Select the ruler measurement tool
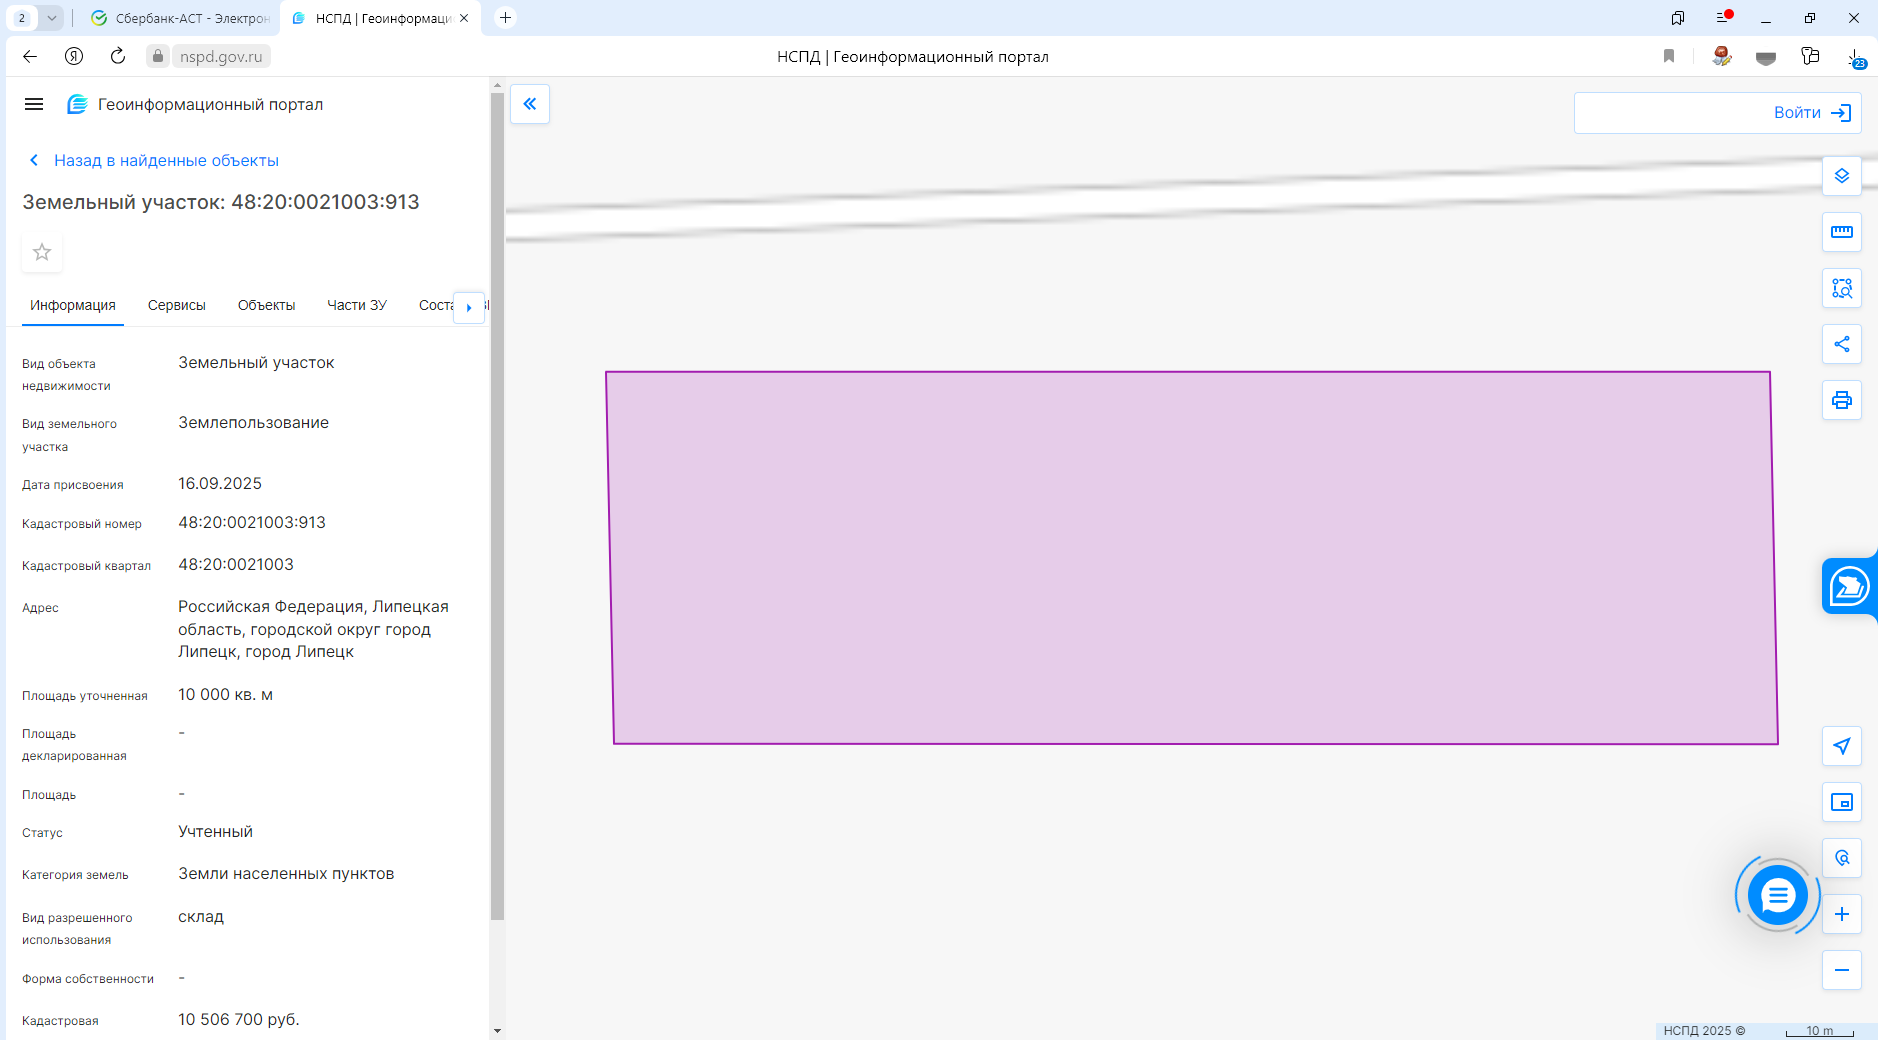Screen dimensions: 1878x1040 coord(1841,232)
